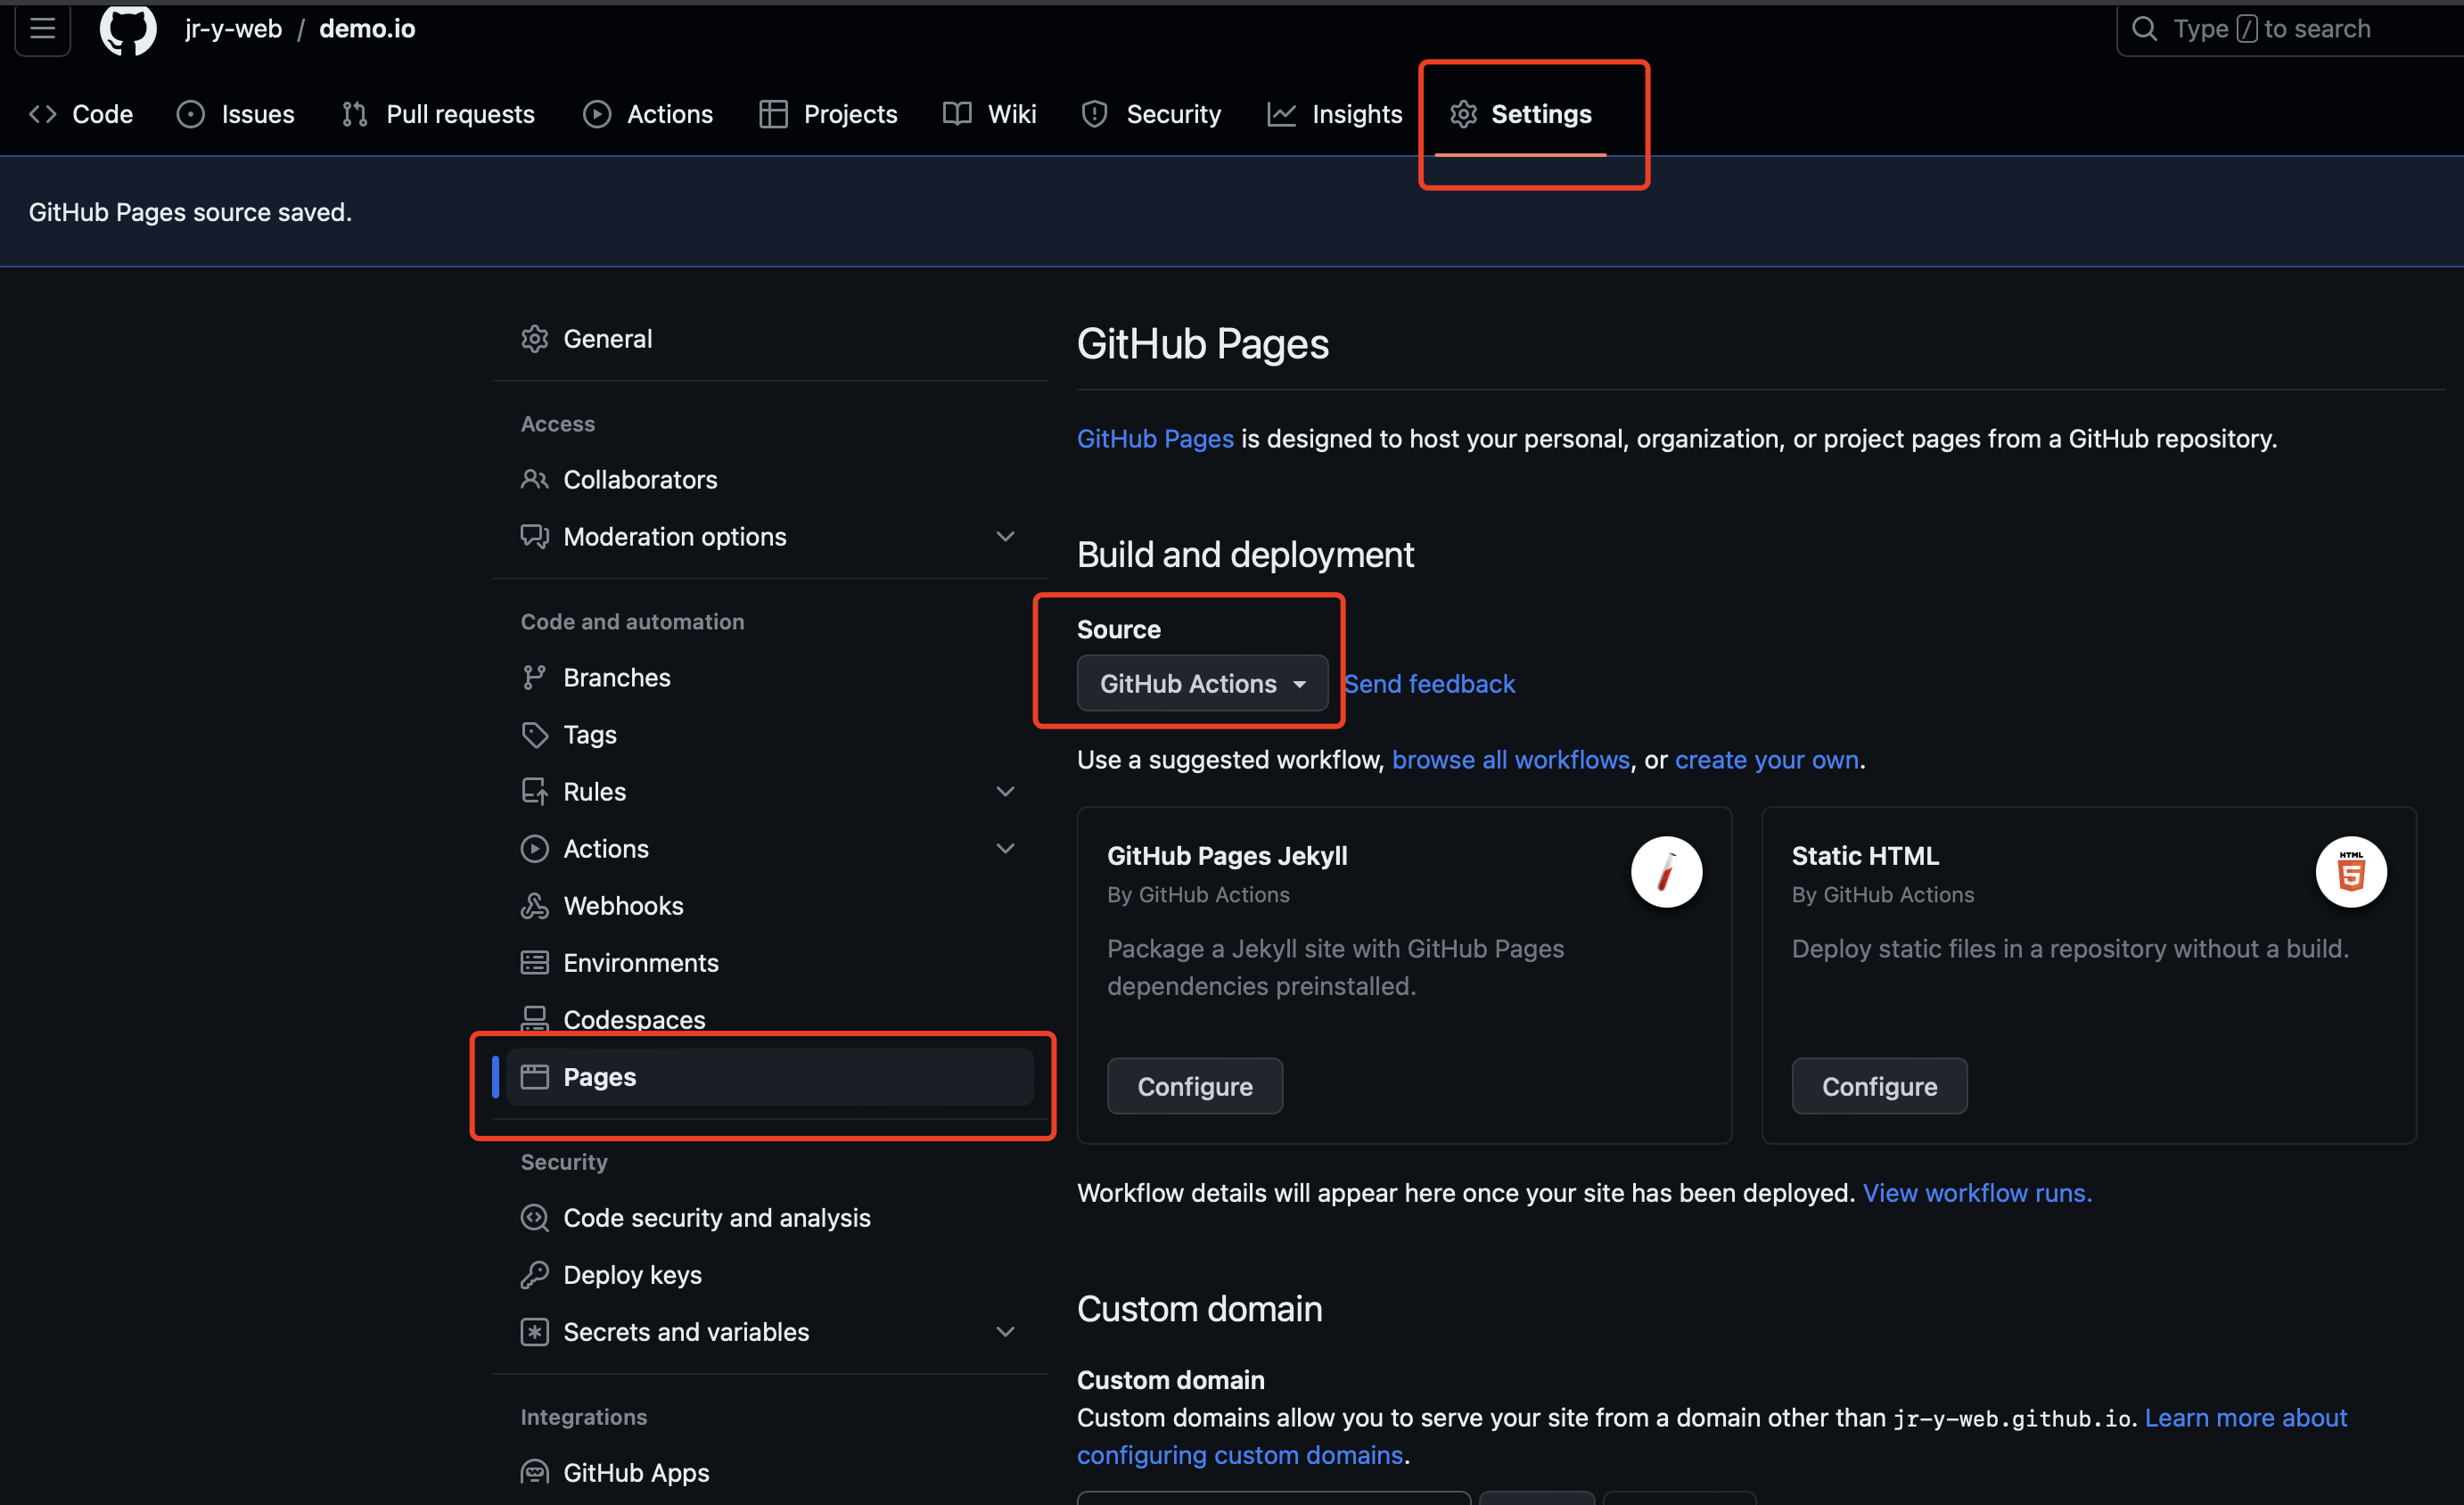Expand the sidebar Actions chevron
This screenshot has width=2464, height=1505.
(x=1005, y=848)
